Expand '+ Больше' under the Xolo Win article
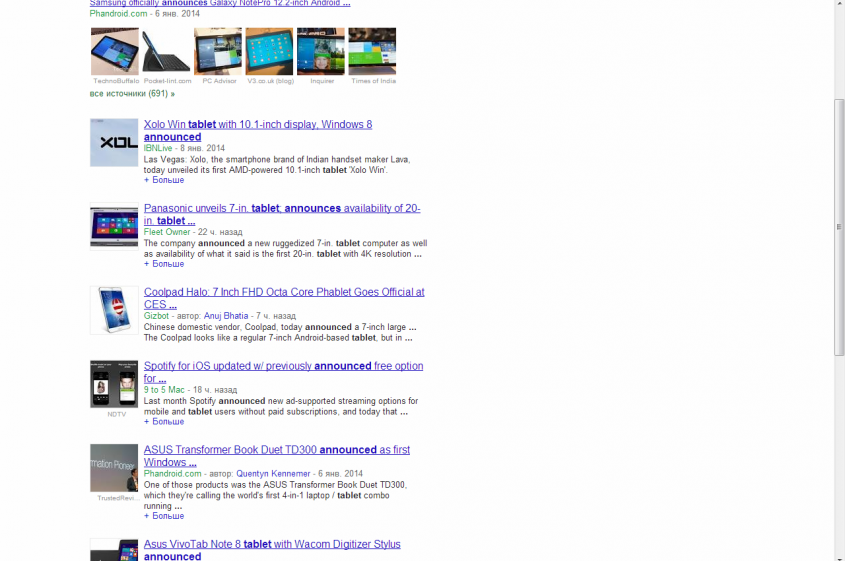The height and width of the screenshot is (561, 845). tap(164, 180)
